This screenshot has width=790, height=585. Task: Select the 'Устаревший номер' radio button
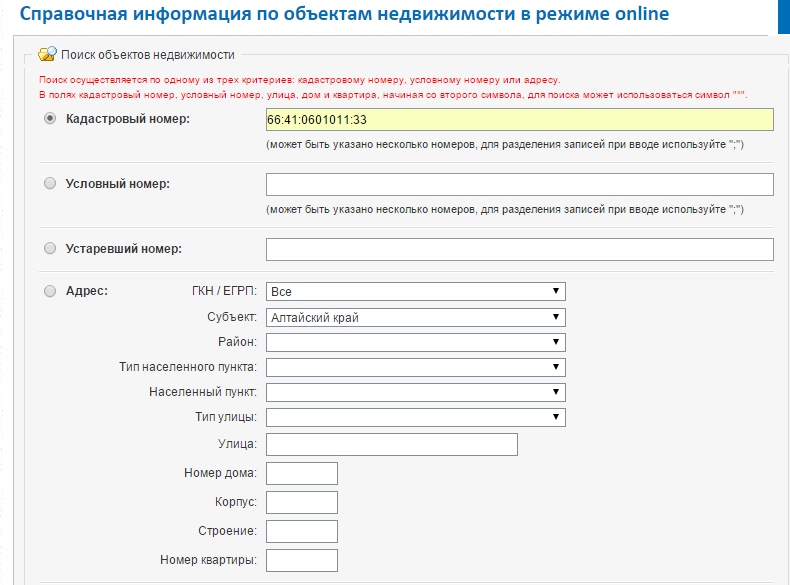[50, 249]
